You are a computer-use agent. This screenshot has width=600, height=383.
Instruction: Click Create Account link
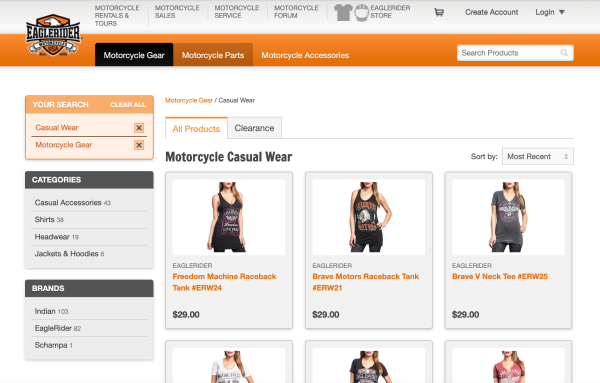(491, 12)
